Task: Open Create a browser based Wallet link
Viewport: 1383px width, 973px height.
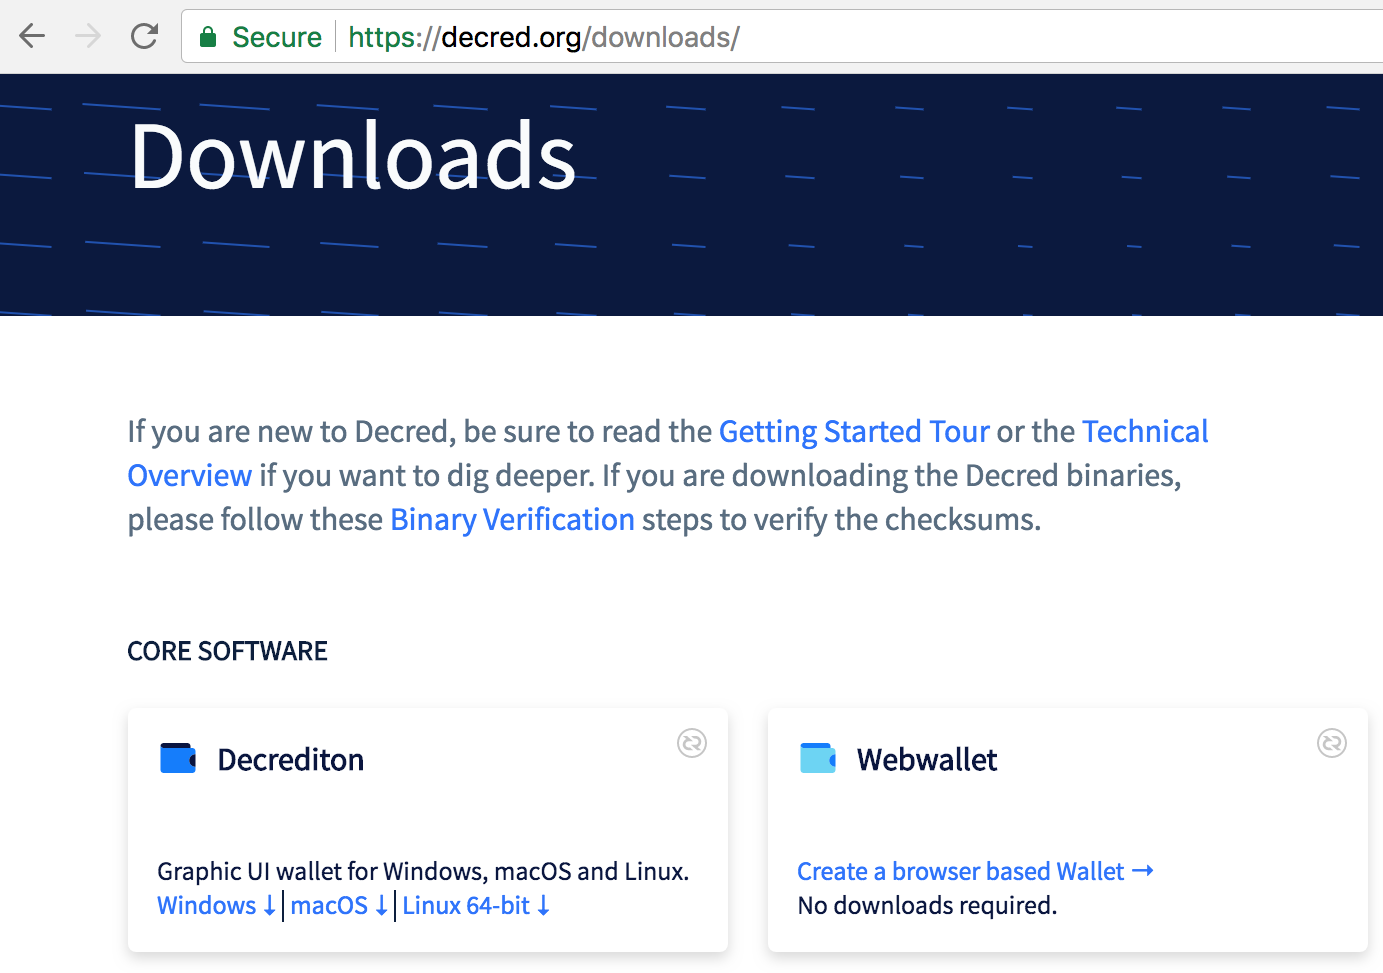Action: point(975,871)
